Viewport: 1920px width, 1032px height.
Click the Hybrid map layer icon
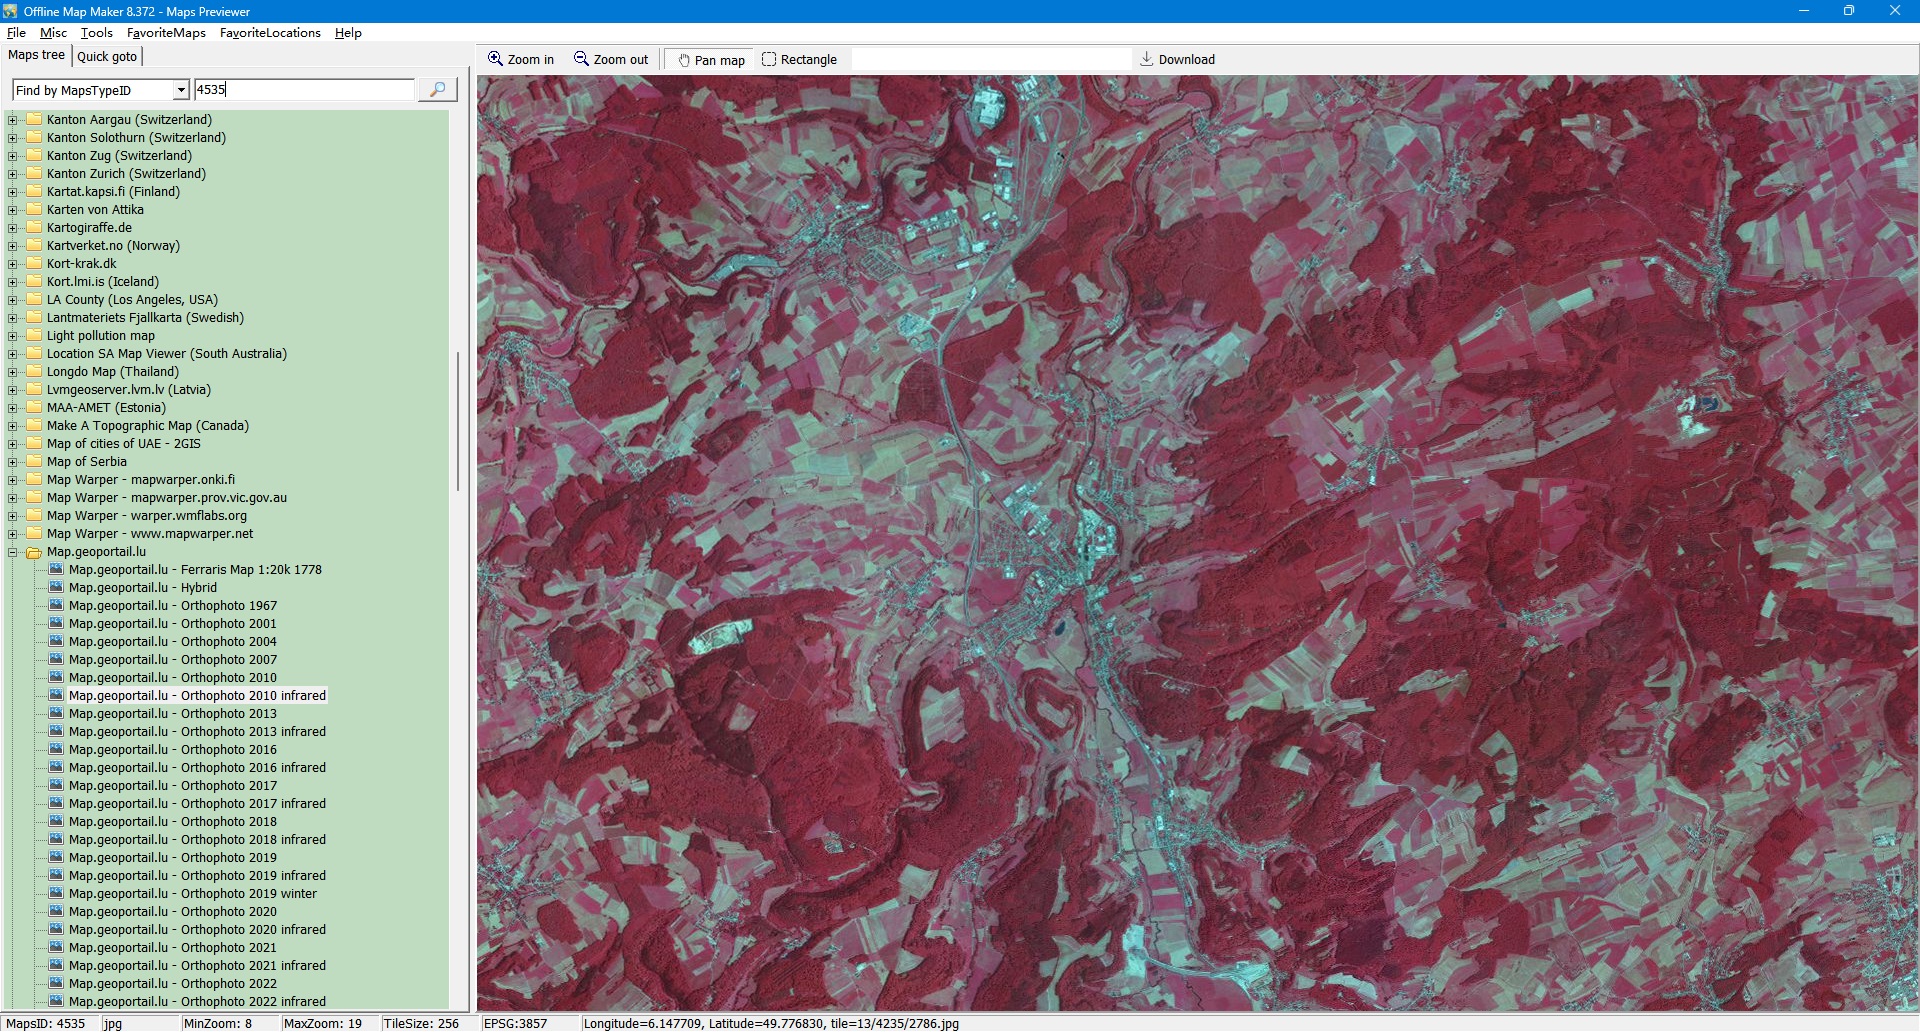coord(57,588)
